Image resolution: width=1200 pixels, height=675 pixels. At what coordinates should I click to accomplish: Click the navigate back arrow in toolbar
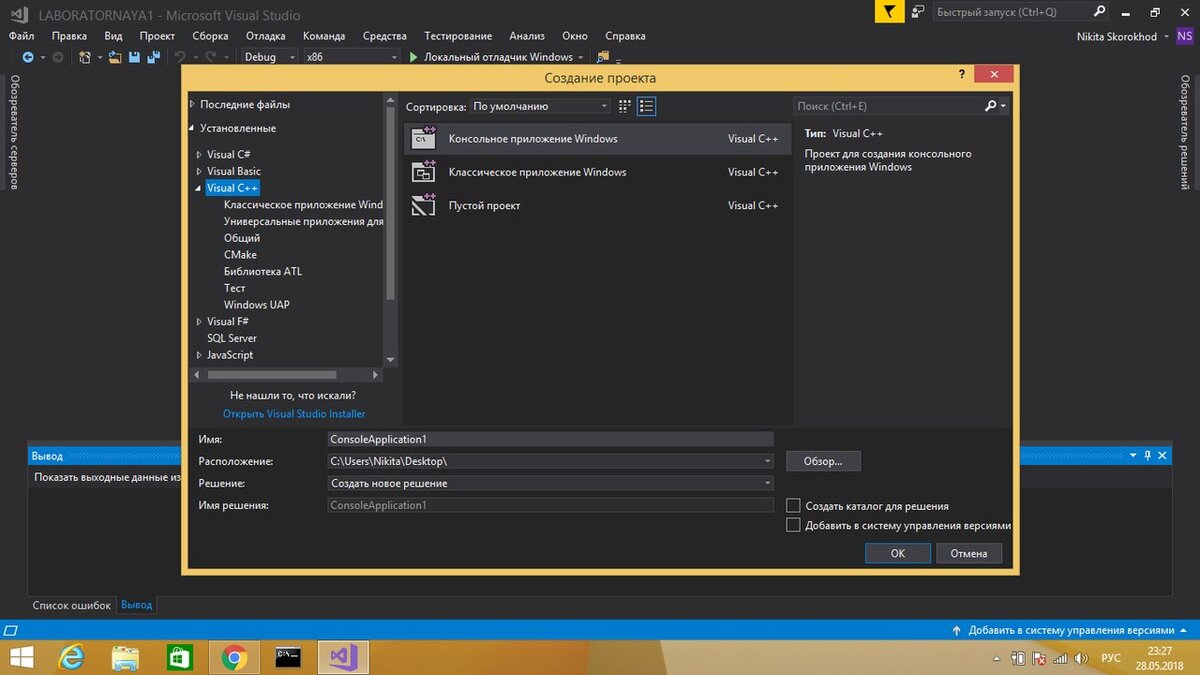click(28, 57)
